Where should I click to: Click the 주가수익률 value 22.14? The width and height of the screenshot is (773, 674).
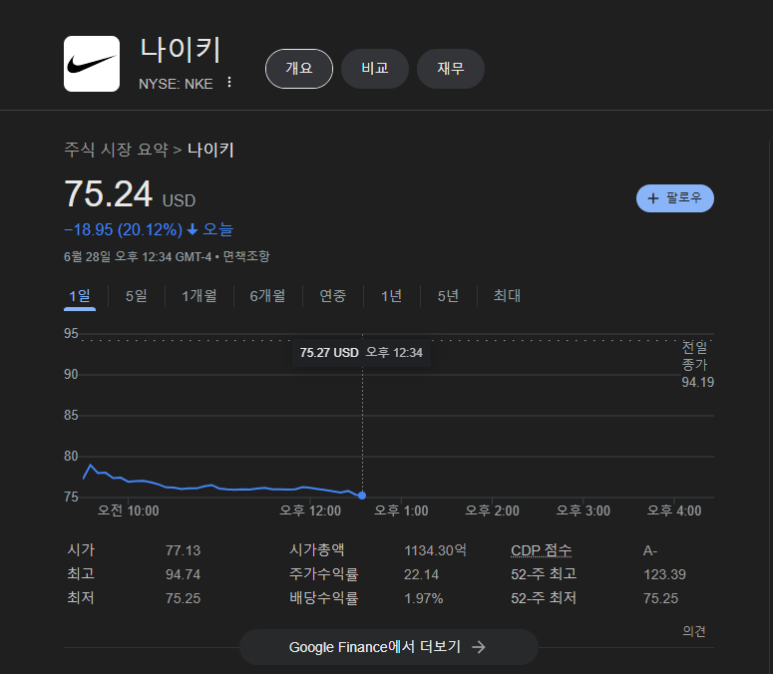pos(422,574)
